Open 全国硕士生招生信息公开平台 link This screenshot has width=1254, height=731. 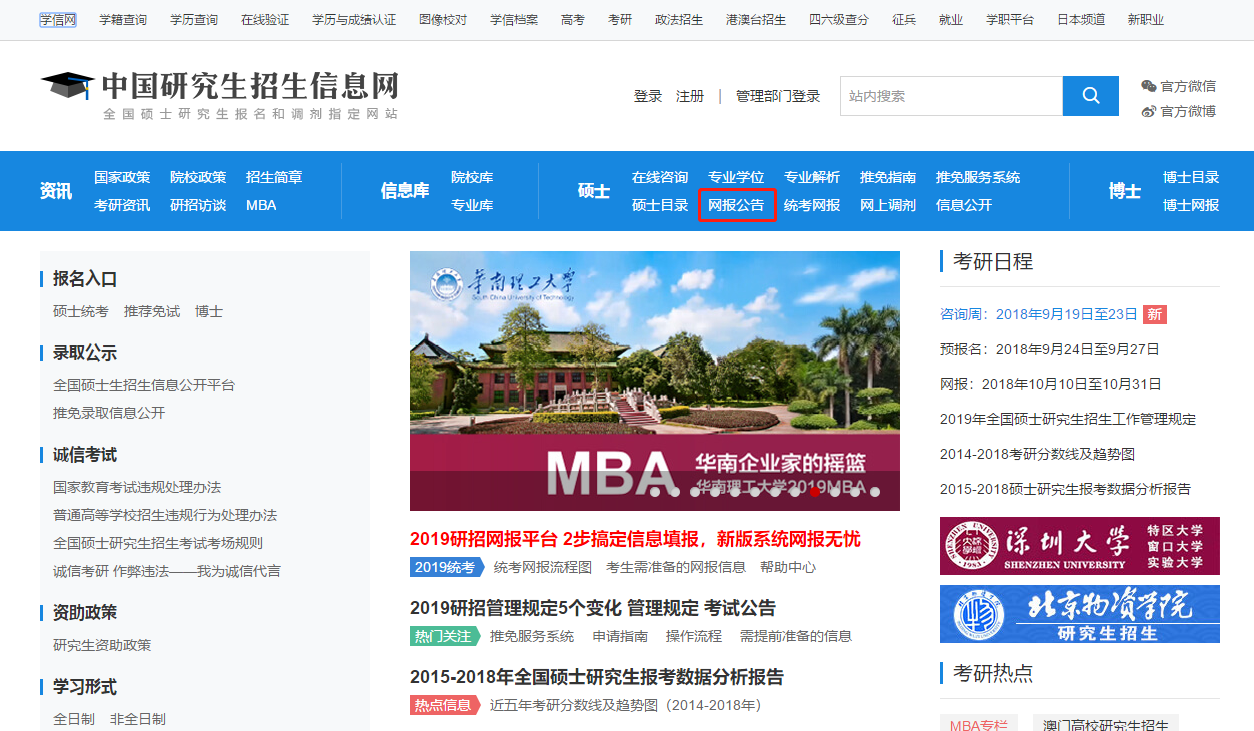coord(144,385)
